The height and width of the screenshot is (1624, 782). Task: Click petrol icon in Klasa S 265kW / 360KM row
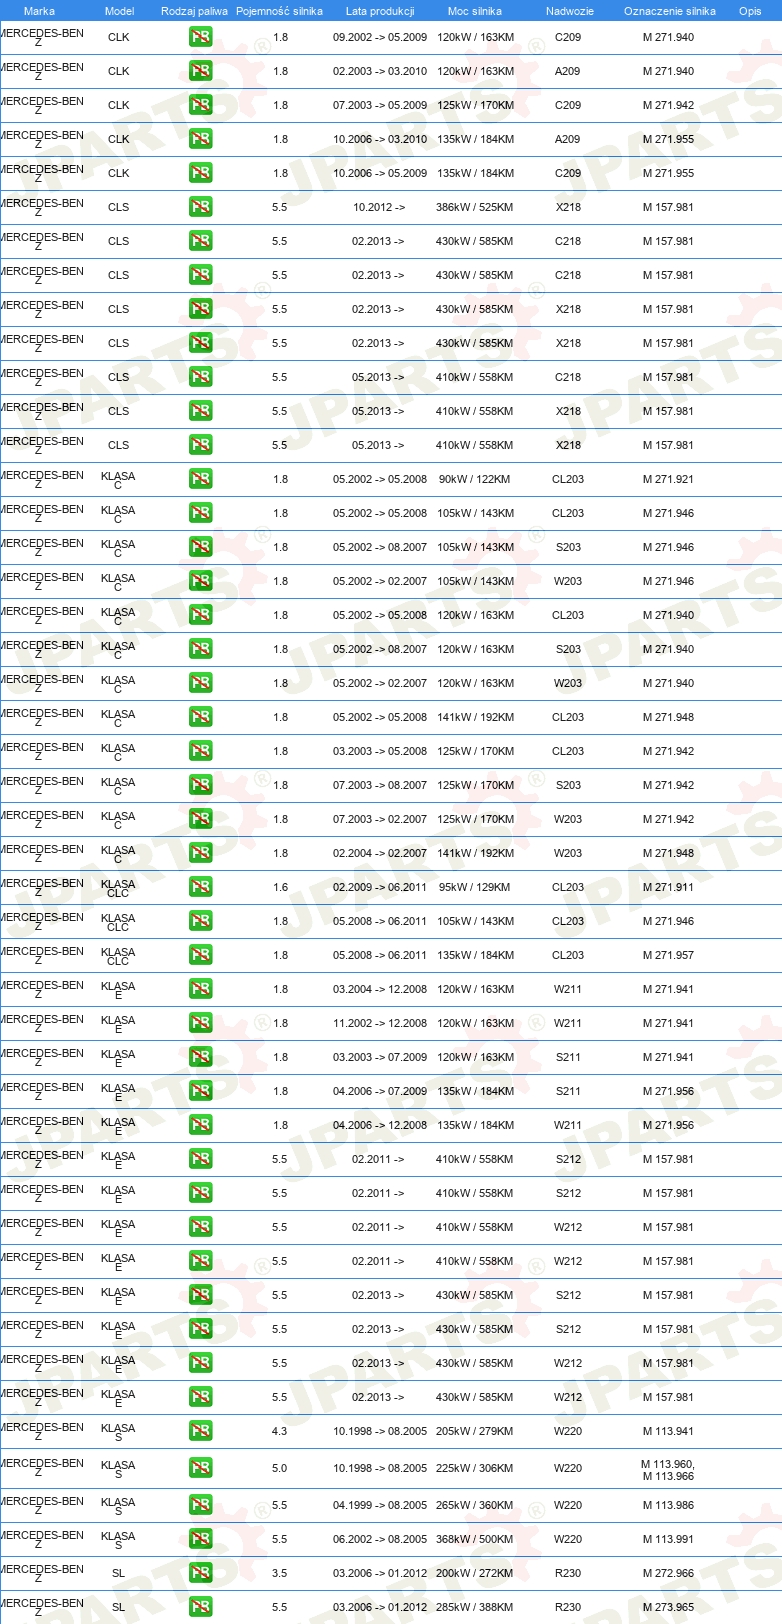click(x=201, y=1506)
